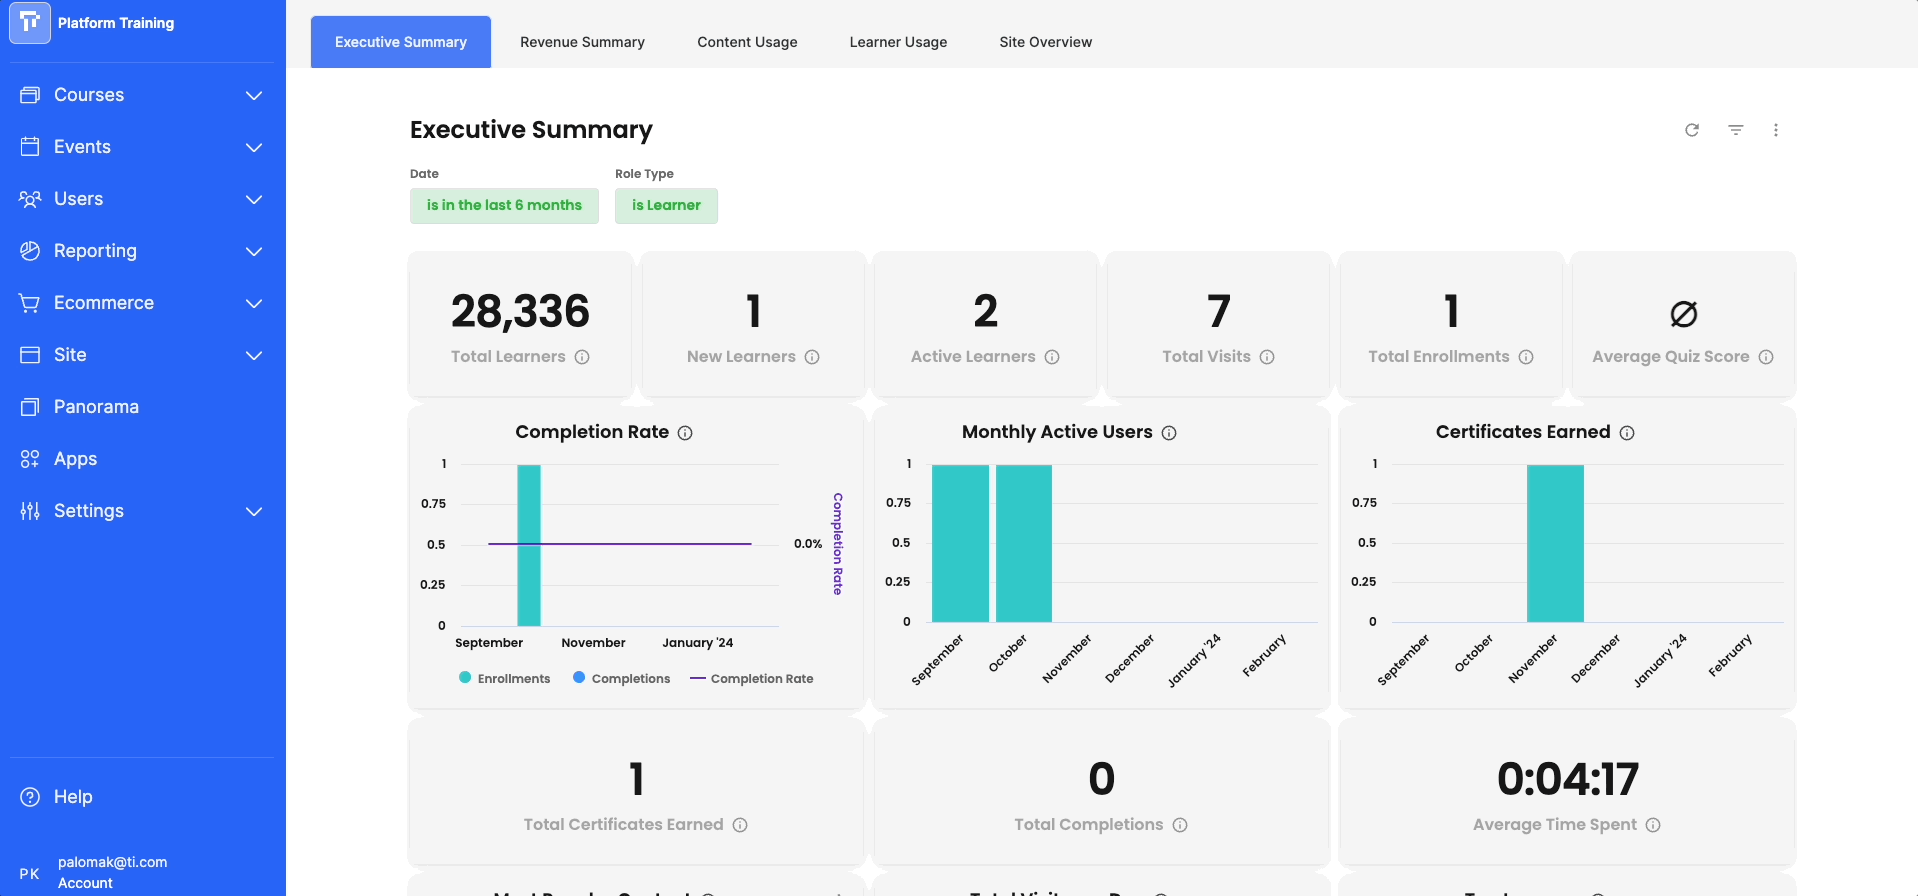Click info icon beside Total Learners
1918x896 pixels.
[582, 357]
